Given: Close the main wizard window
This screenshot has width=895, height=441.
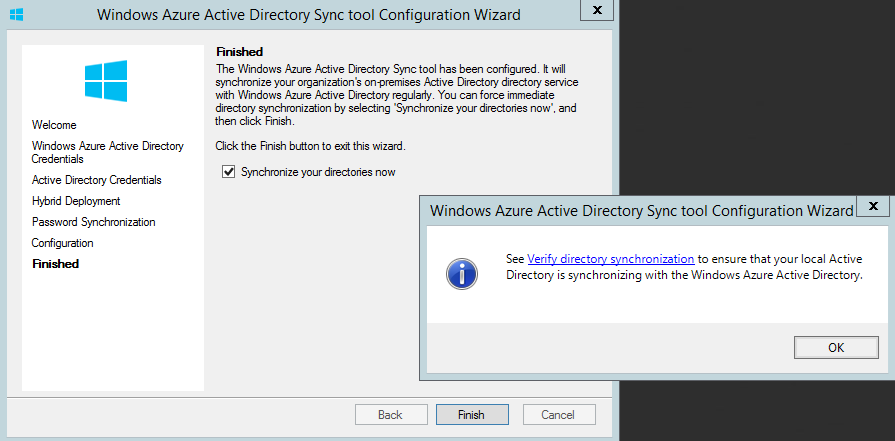Looking at the screenshot, I should (x=597, y=10).
